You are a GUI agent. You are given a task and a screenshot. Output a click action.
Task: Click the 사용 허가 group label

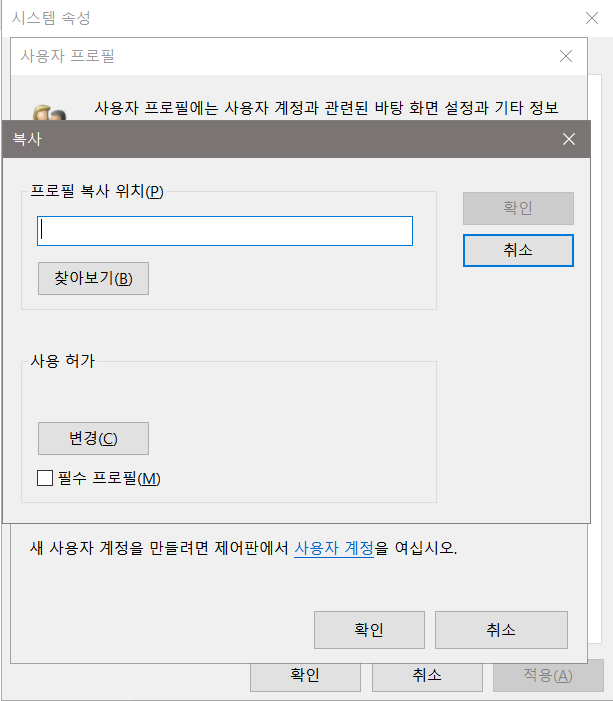click(x=63, y=361)
